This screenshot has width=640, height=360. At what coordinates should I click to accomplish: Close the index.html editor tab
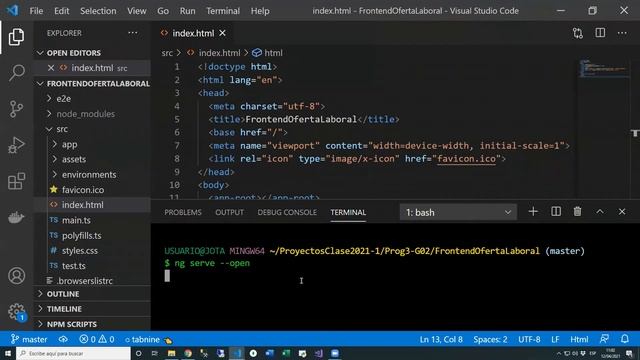tap(222, 33)
